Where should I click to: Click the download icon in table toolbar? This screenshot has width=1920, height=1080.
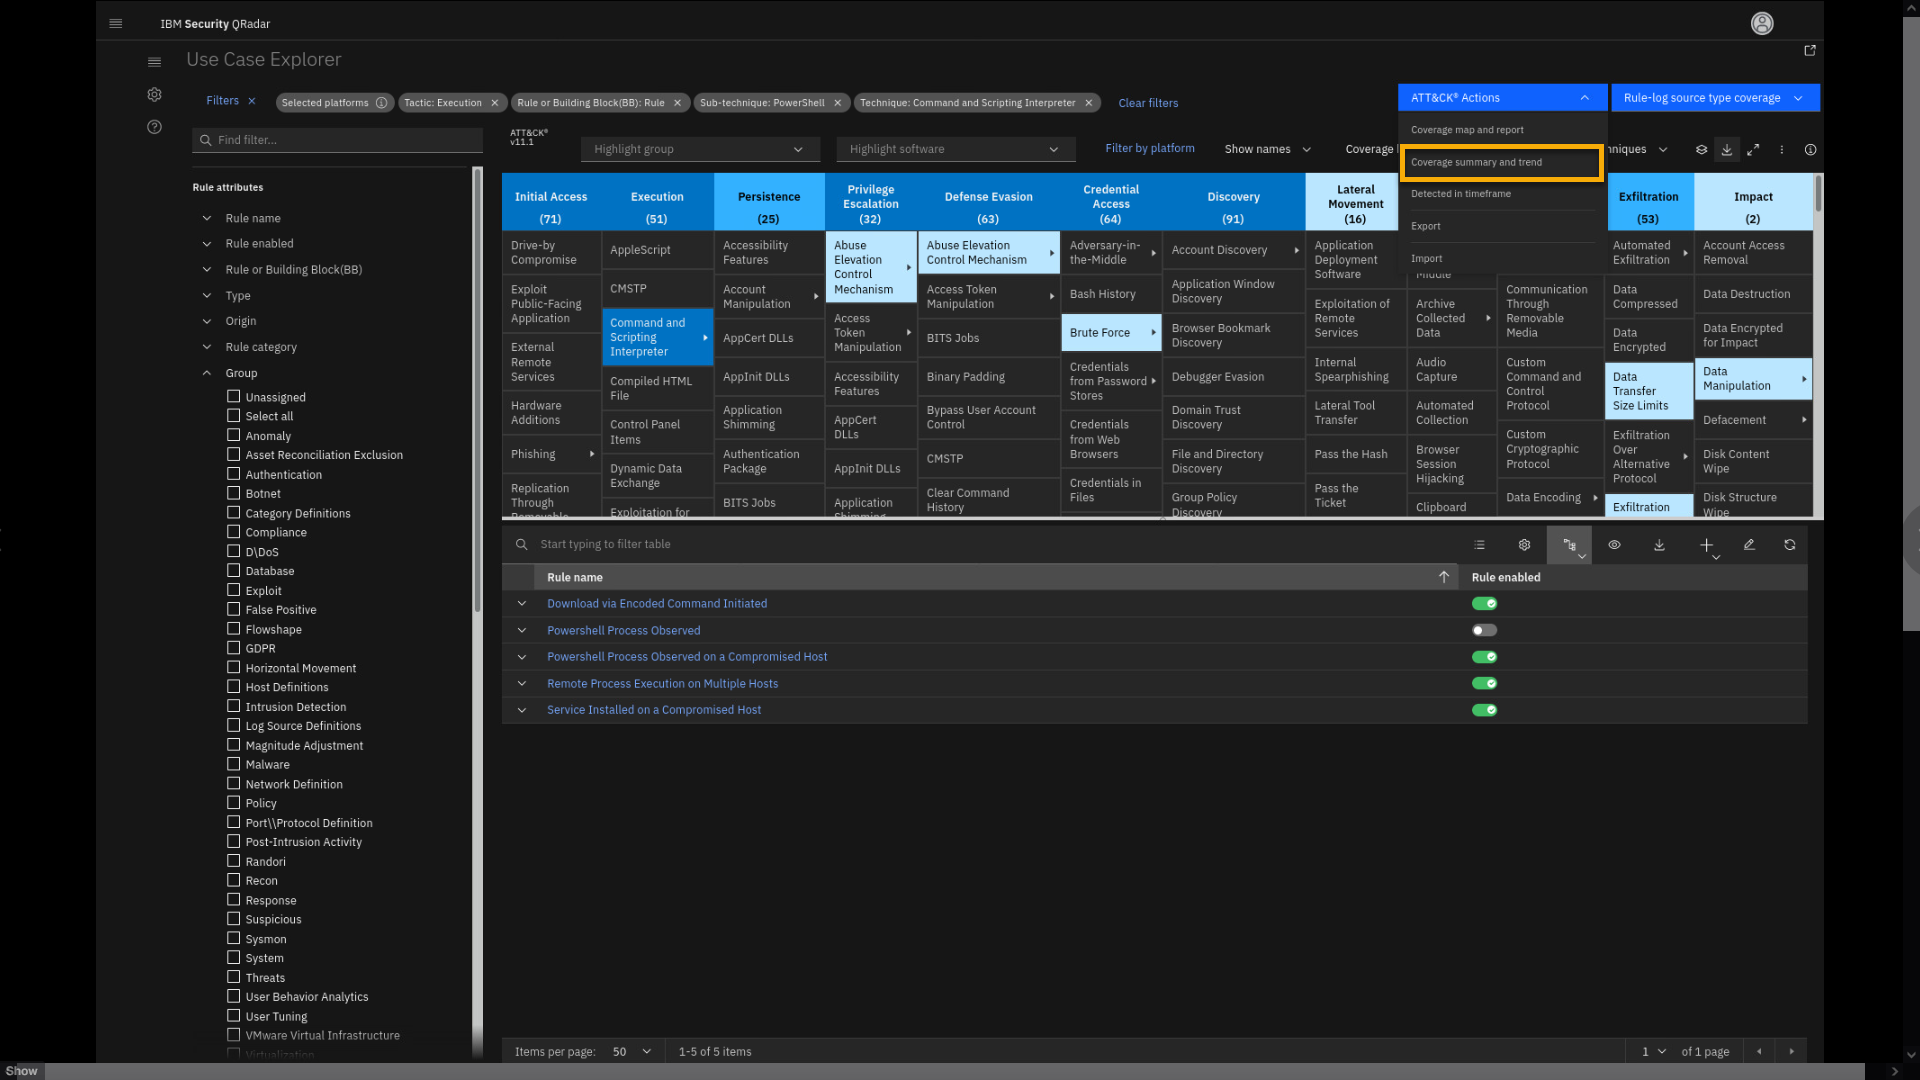click(1659, 545)
